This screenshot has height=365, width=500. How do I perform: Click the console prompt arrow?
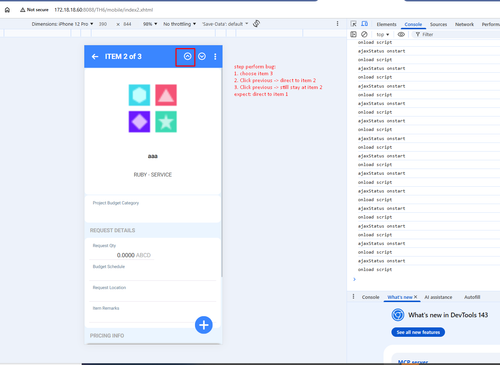(x=354, y=279)
